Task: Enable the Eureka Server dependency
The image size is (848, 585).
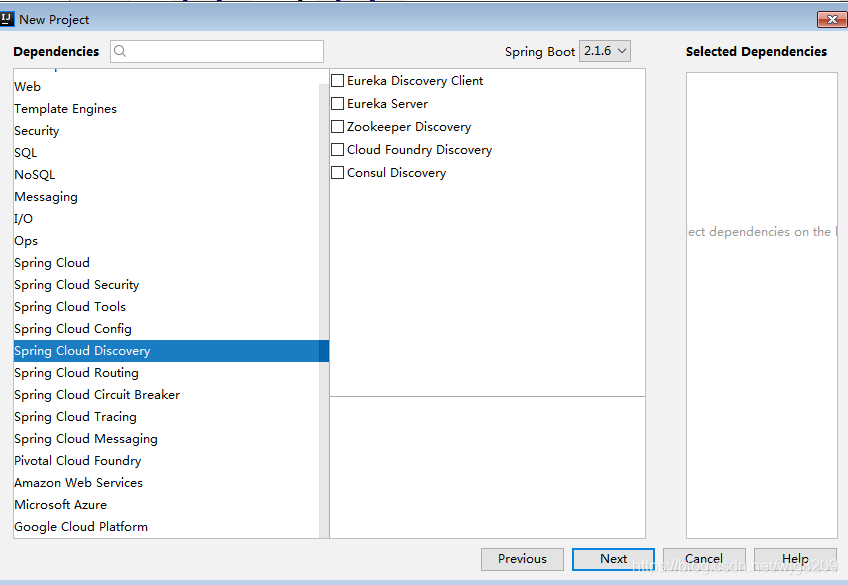Action: click(x=337, y=103)
